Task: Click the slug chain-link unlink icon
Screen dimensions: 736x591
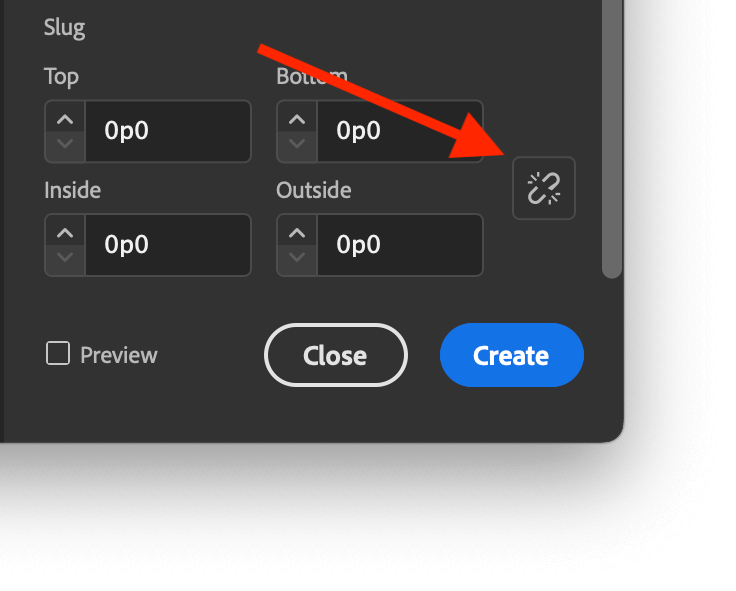Action: click(544, 188)
